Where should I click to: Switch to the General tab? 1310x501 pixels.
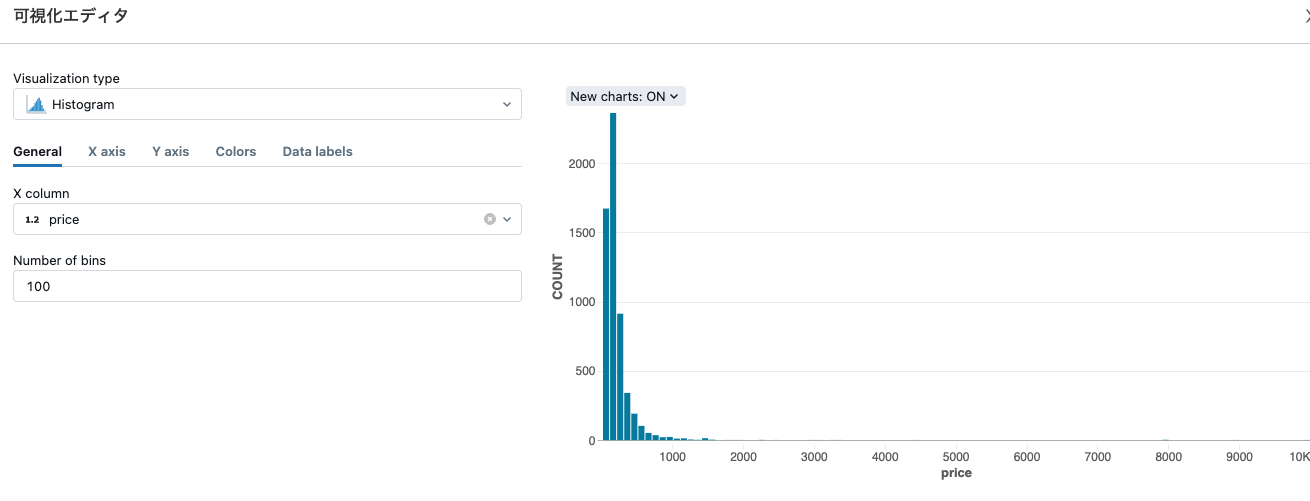(37, 152)
